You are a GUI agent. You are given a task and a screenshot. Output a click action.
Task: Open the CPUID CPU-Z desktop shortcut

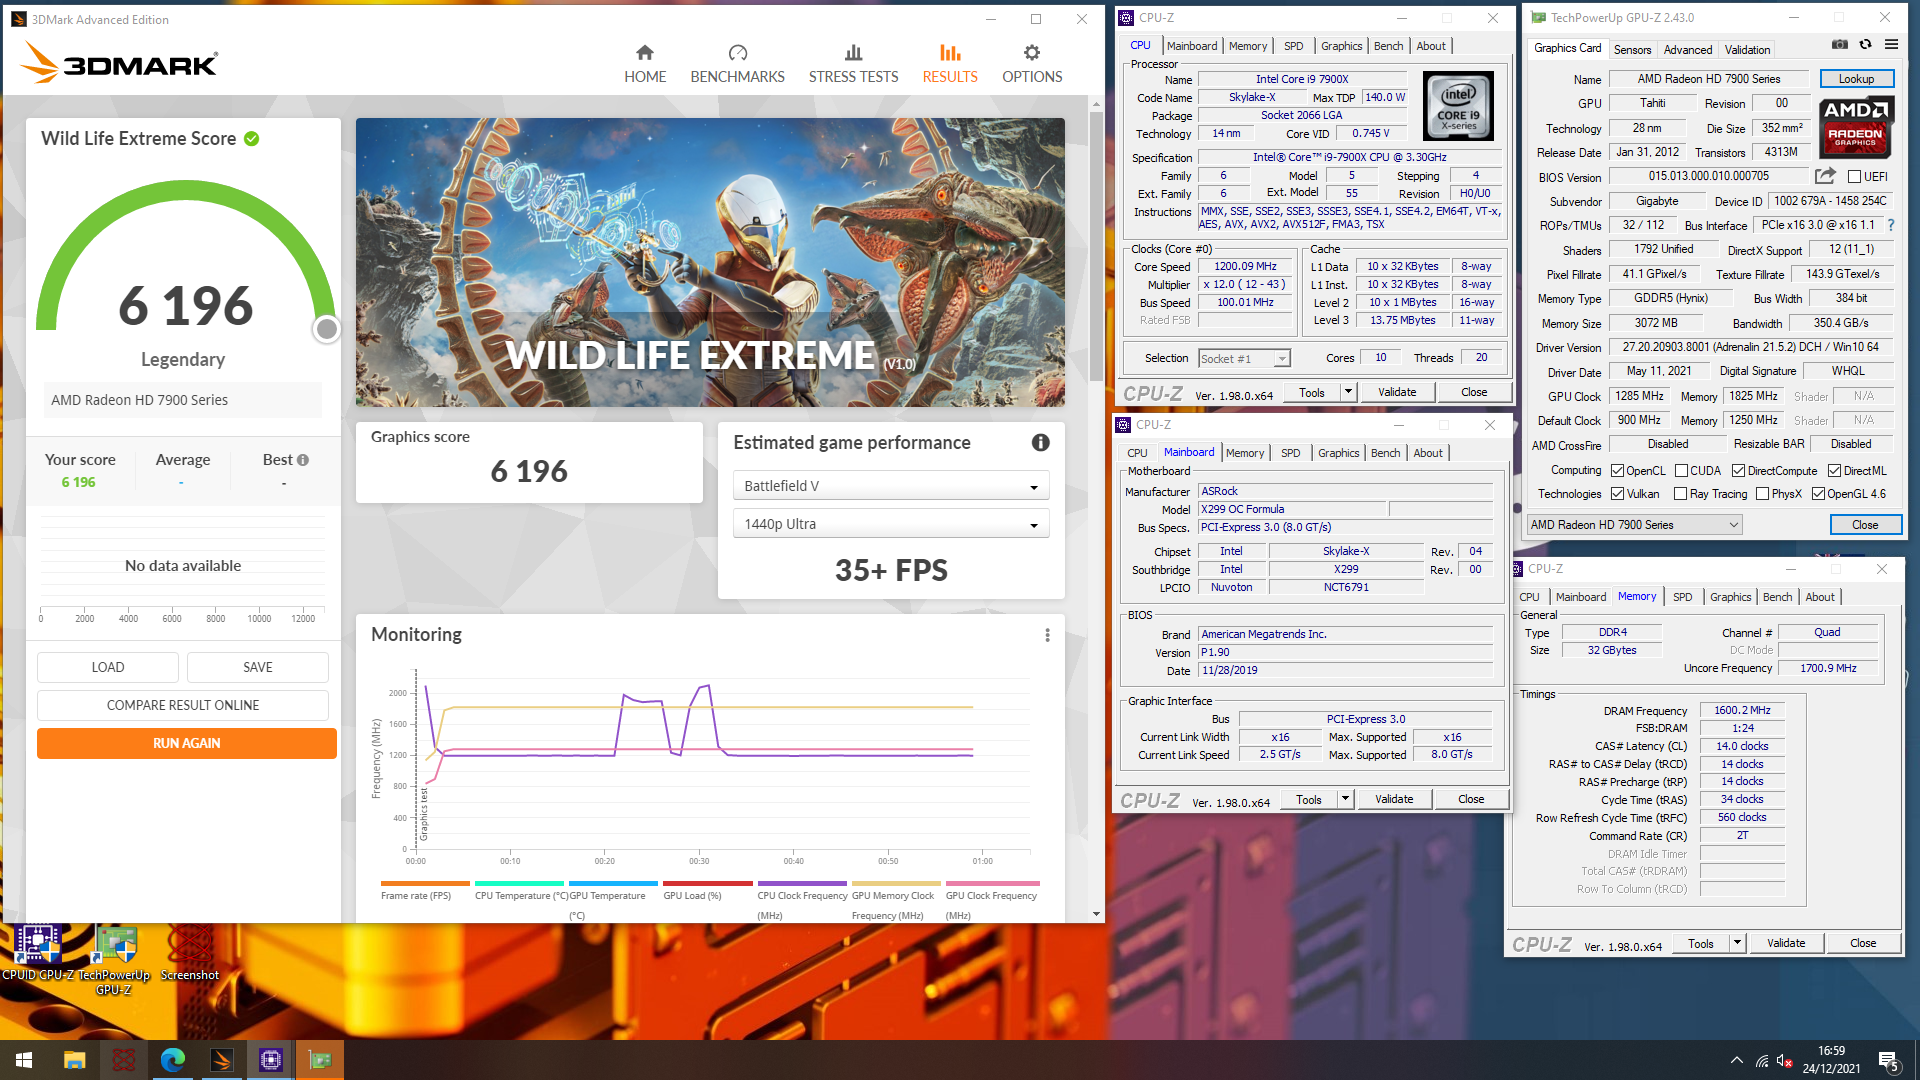click(x=37, y=953)
